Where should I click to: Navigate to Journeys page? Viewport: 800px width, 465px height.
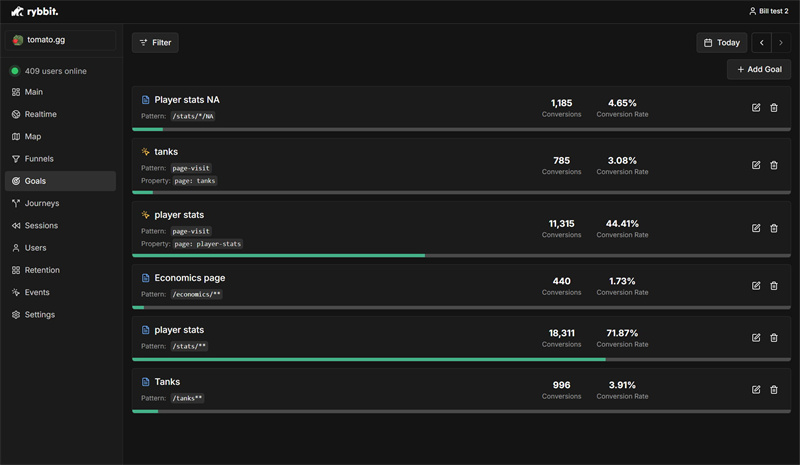click(x=41, y=203)
